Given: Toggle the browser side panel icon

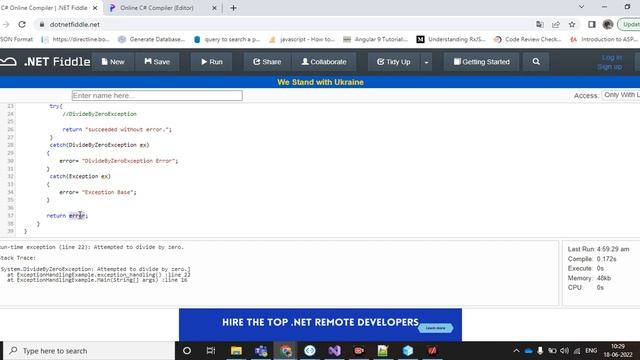Looking at the screenshot, I should (x=592, y=24).
